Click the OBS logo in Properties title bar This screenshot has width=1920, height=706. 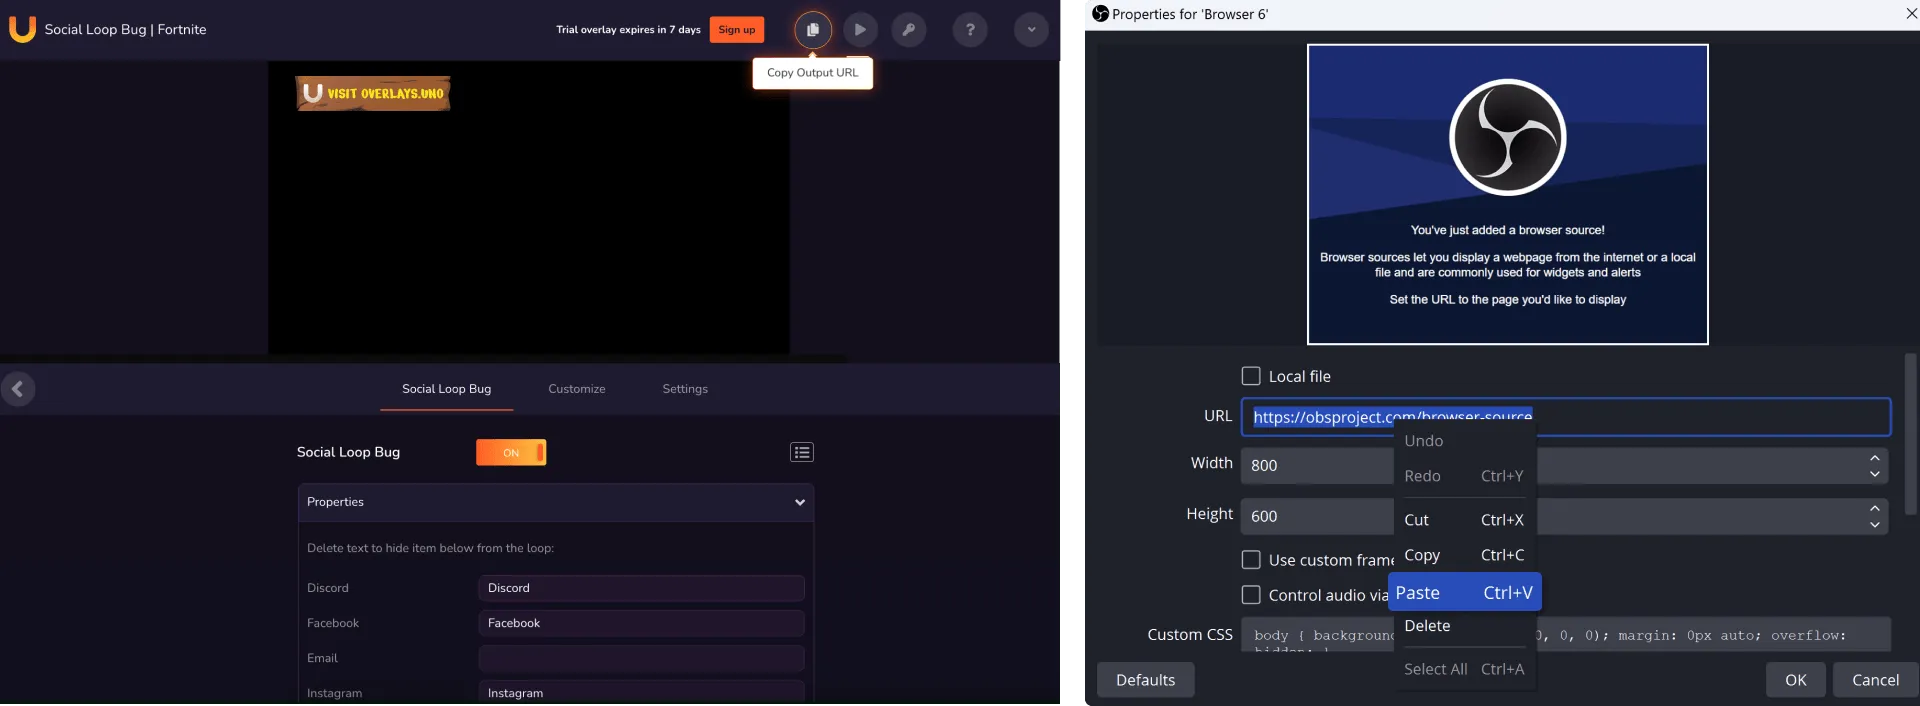(1101, 14)
